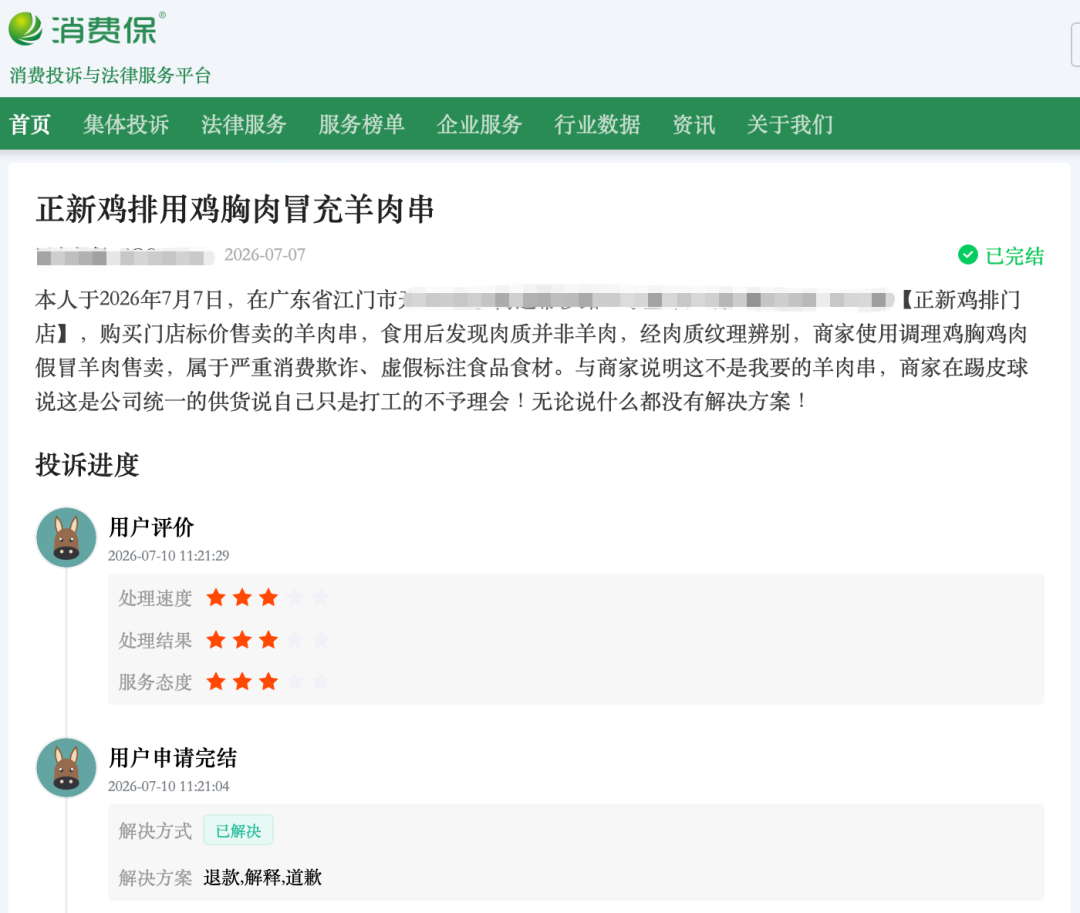This screenshot has width=1080, height=913.
Task: Click the blurred username next to the date
Action: click(125, 256)
